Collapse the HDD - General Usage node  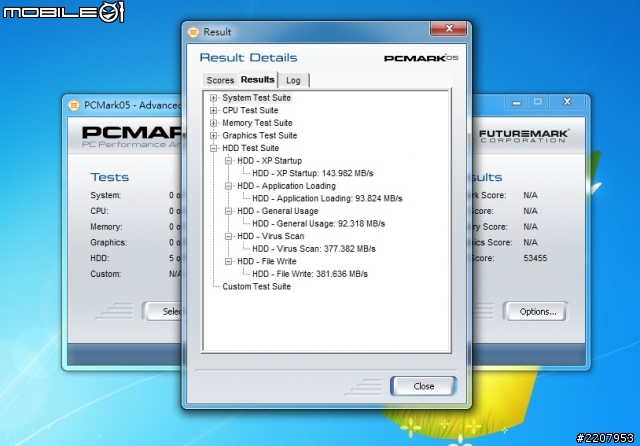229,211
